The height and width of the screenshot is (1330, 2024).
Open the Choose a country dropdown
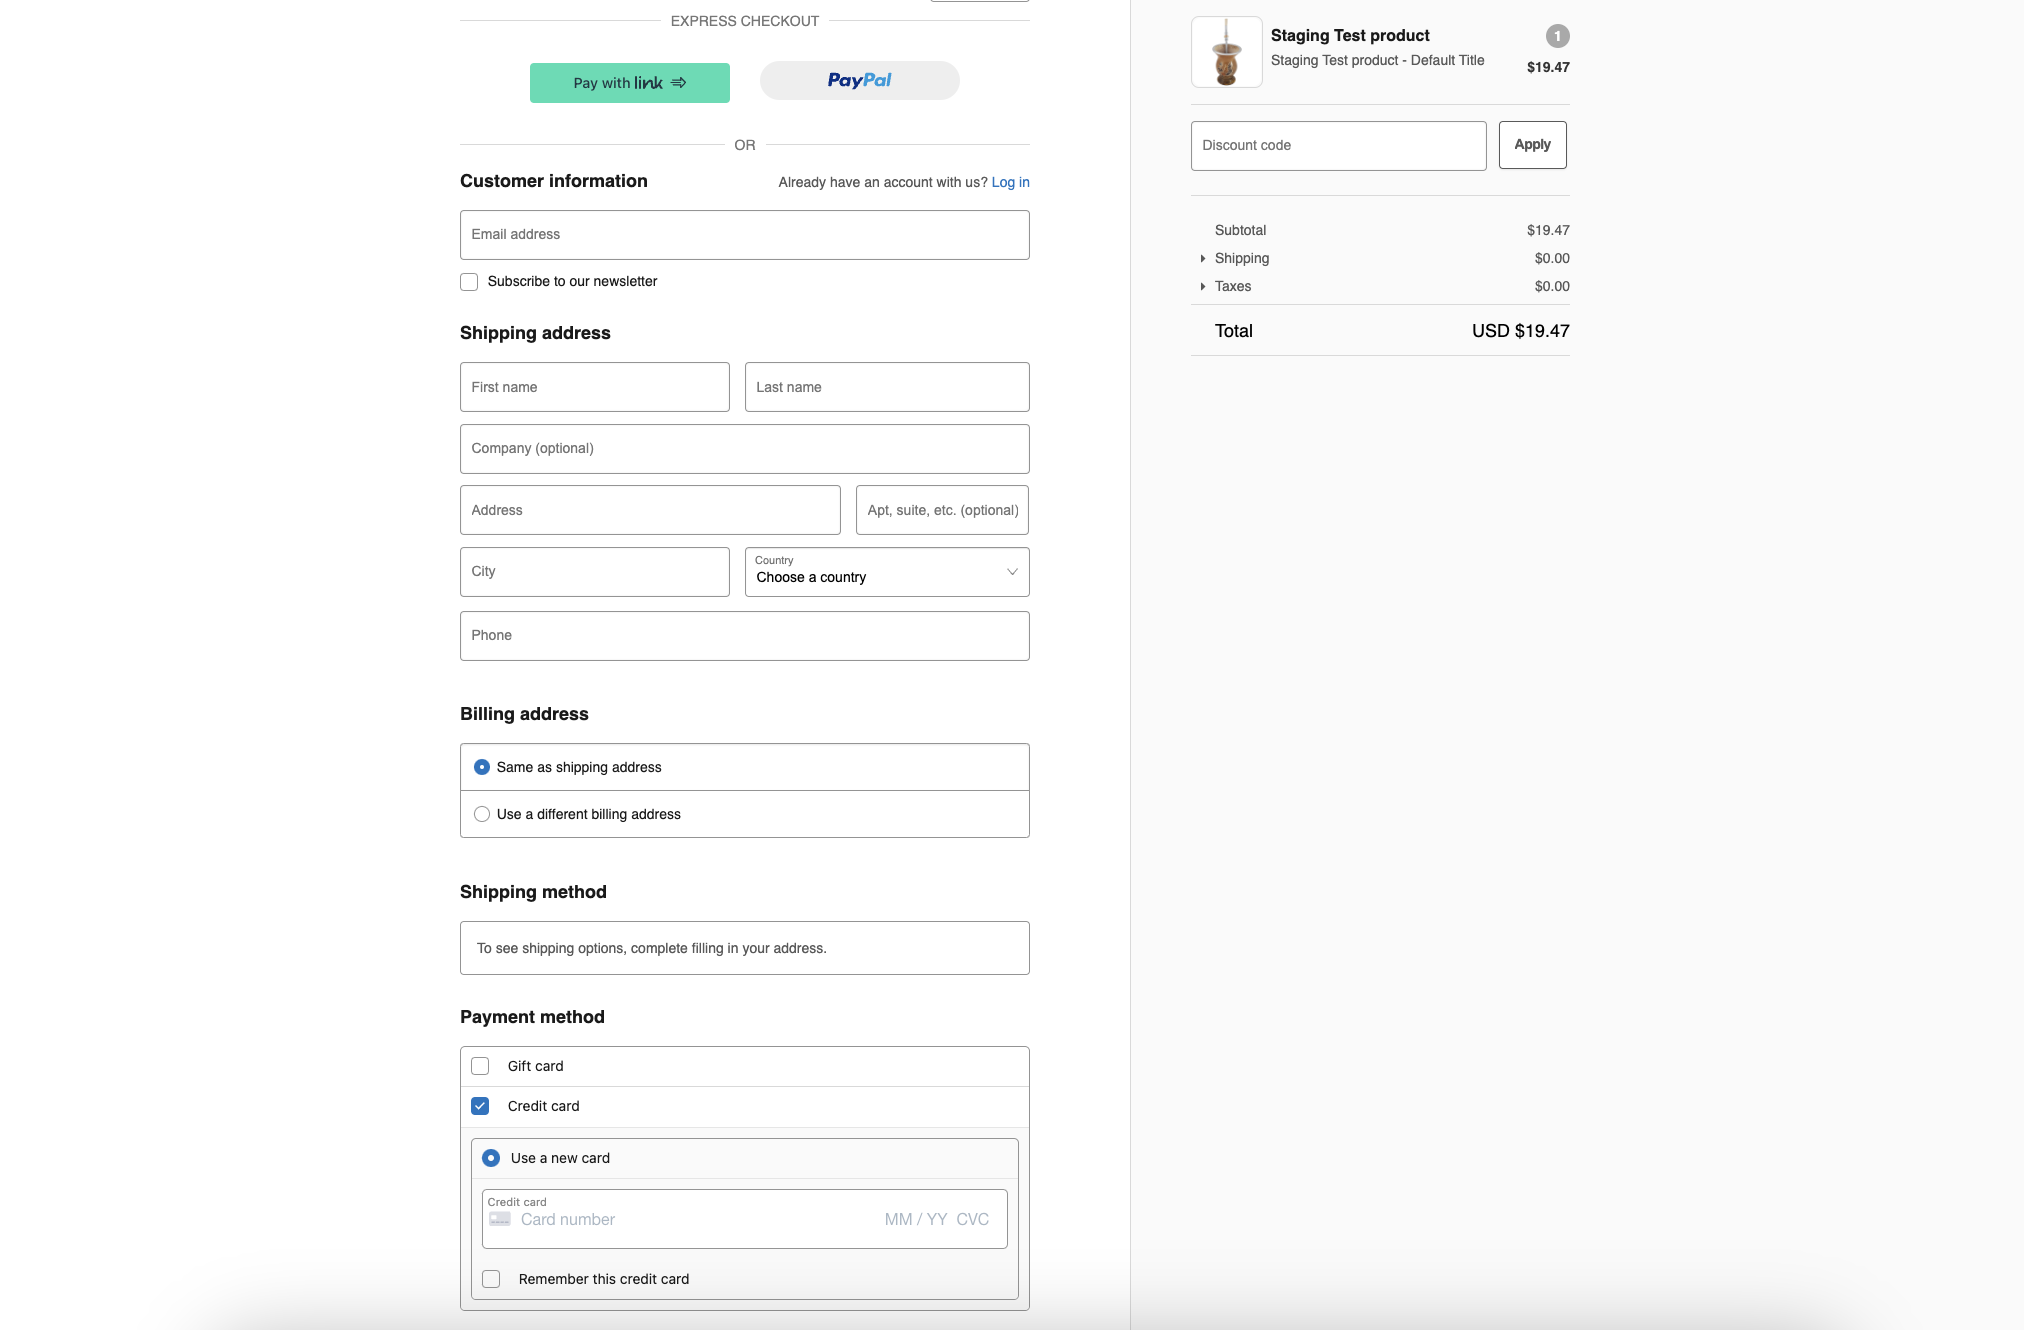tap(886, 571)
